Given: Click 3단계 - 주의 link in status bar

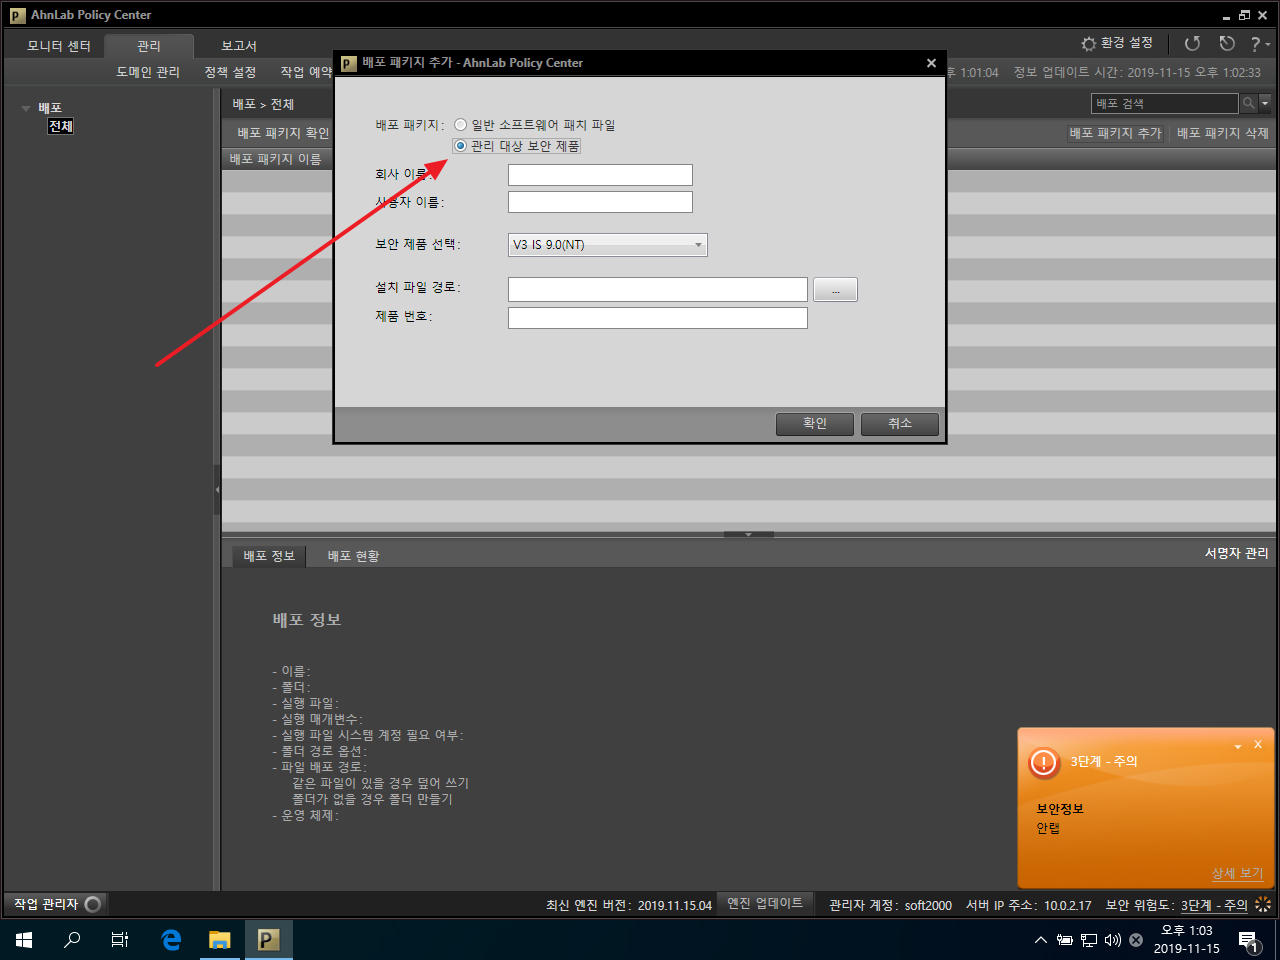Looking at the screenshot, I should (1214, 905).
